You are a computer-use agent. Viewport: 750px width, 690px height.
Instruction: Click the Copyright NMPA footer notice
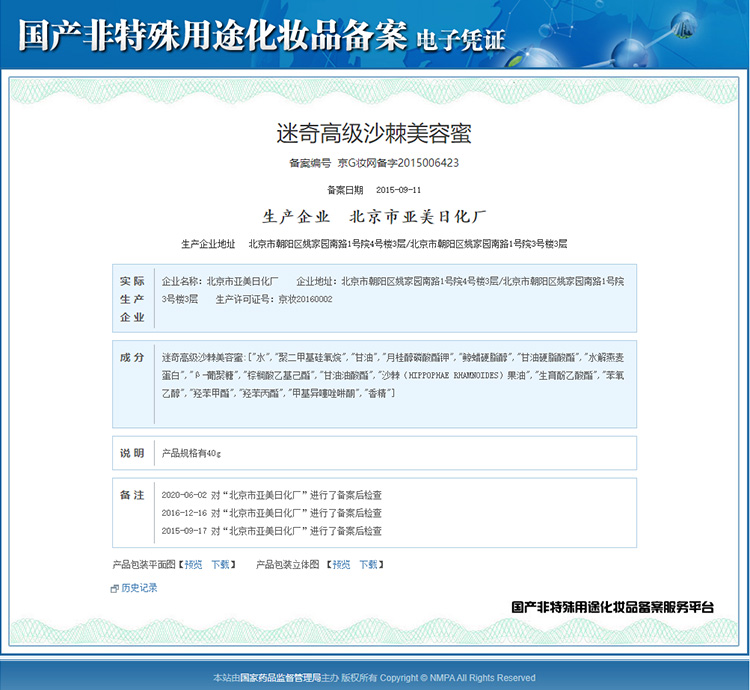457,678
